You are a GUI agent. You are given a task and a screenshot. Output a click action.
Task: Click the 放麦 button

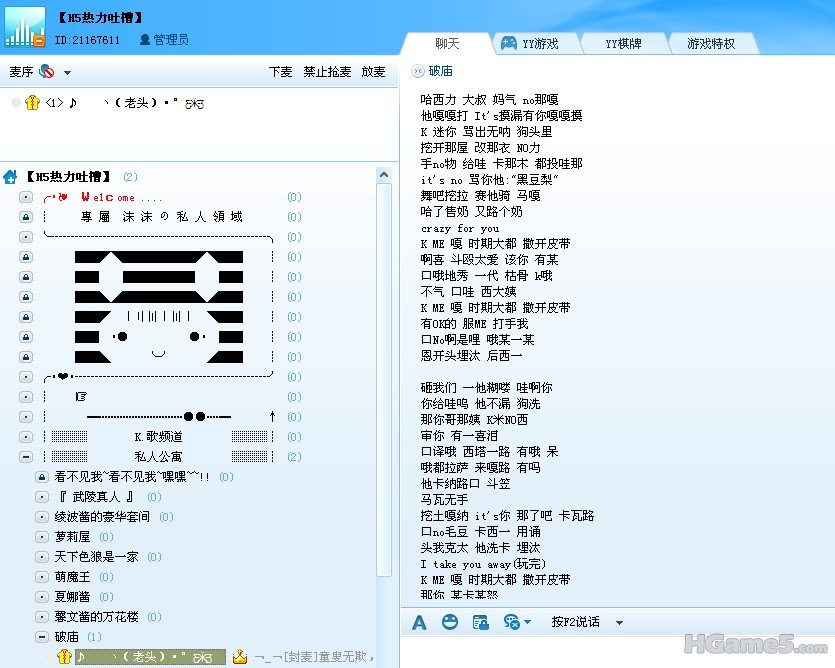pos(373,72)
